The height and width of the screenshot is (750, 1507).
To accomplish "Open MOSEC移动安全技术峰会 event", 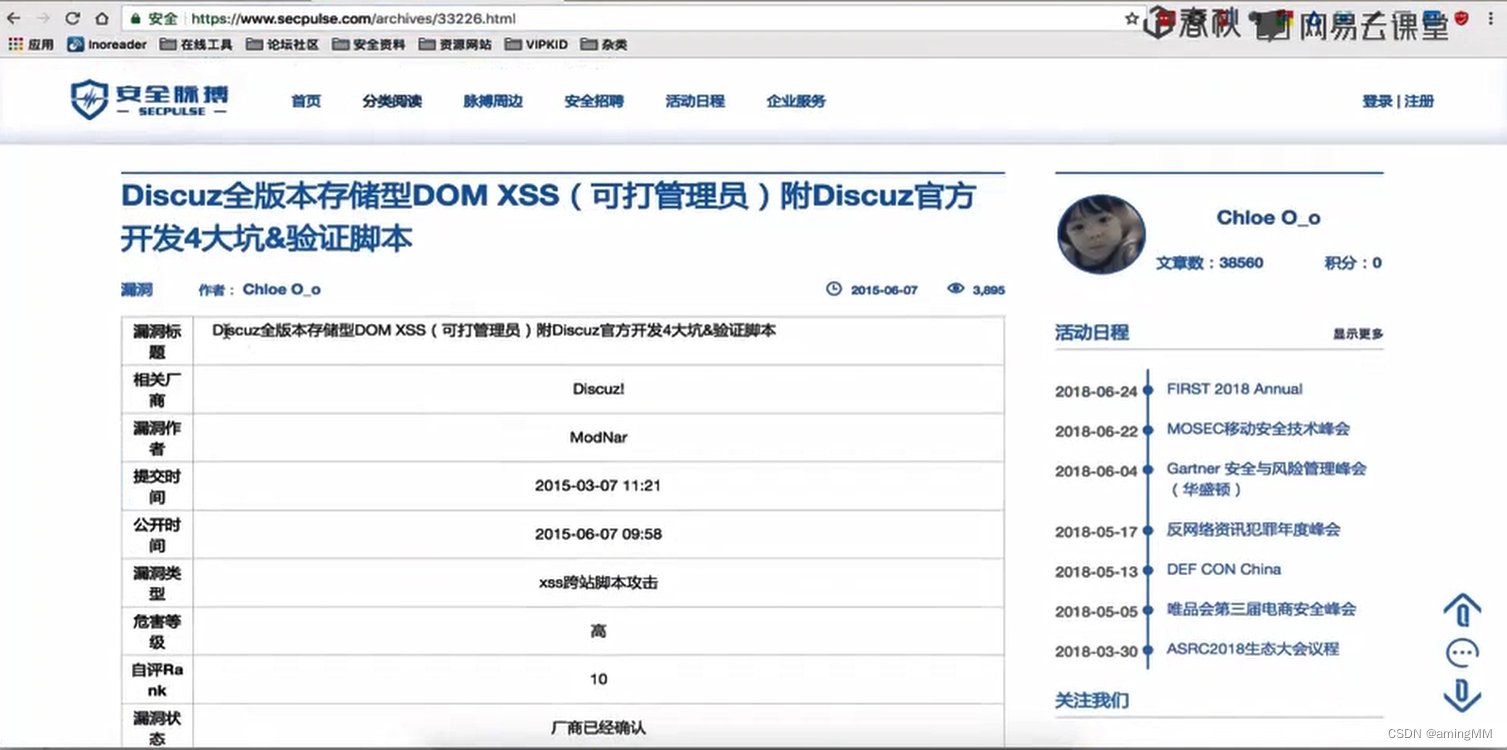I will (1258, 429).
